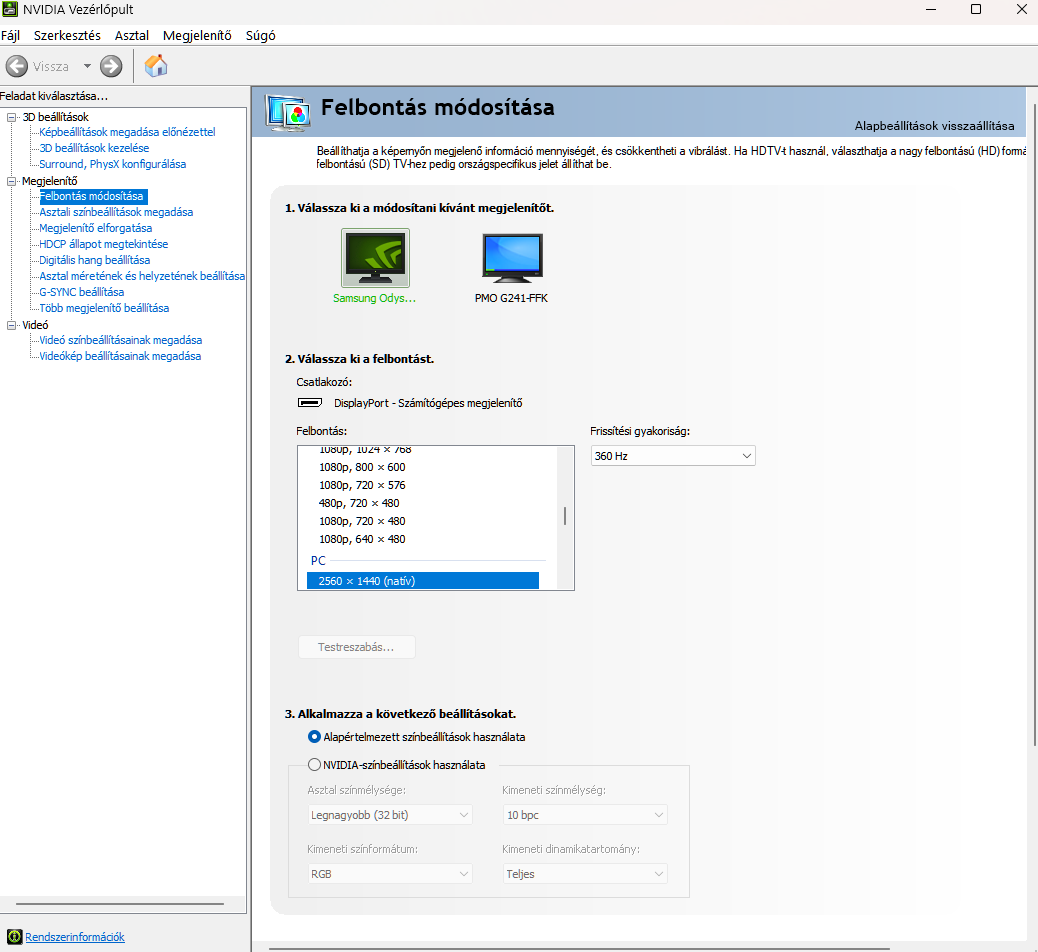Select the PMO G241-FFK monitor icon
Screen dimensions: 1038x952
pos(512,258)
